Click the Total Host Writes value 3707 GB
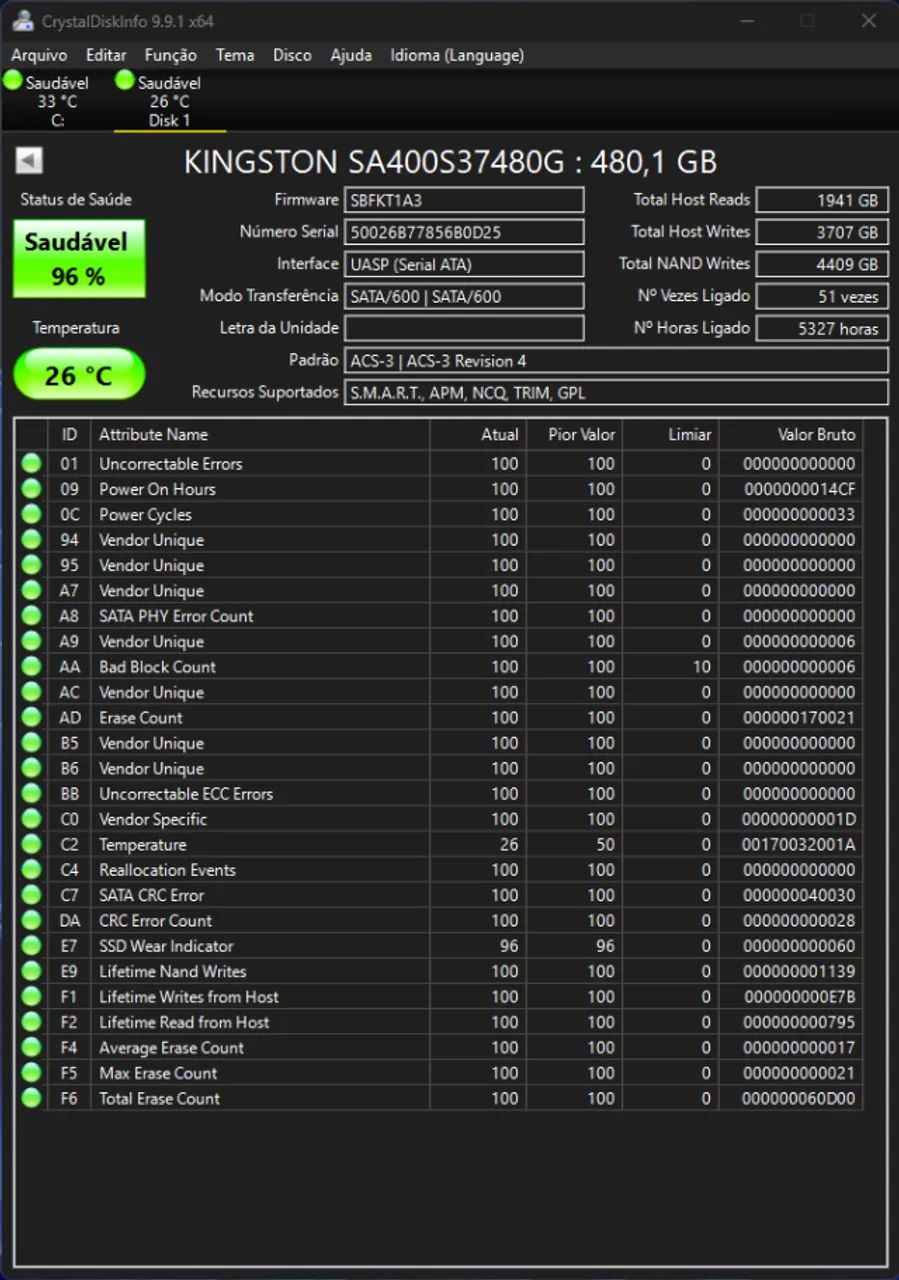This screenshot has height=1280, width=899. click(x=822, y=232)
